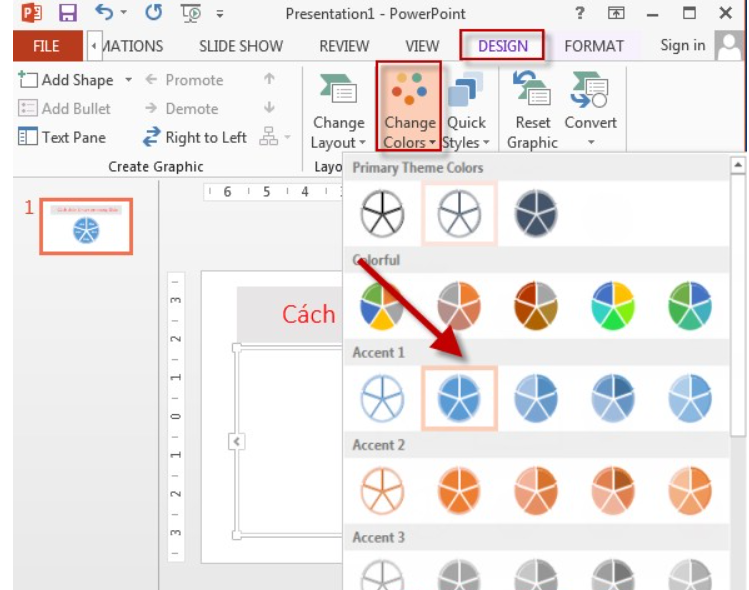The width and height of the screenshot is (749, 590).
Task: Click the Promote button
Action: coord(184,80)
